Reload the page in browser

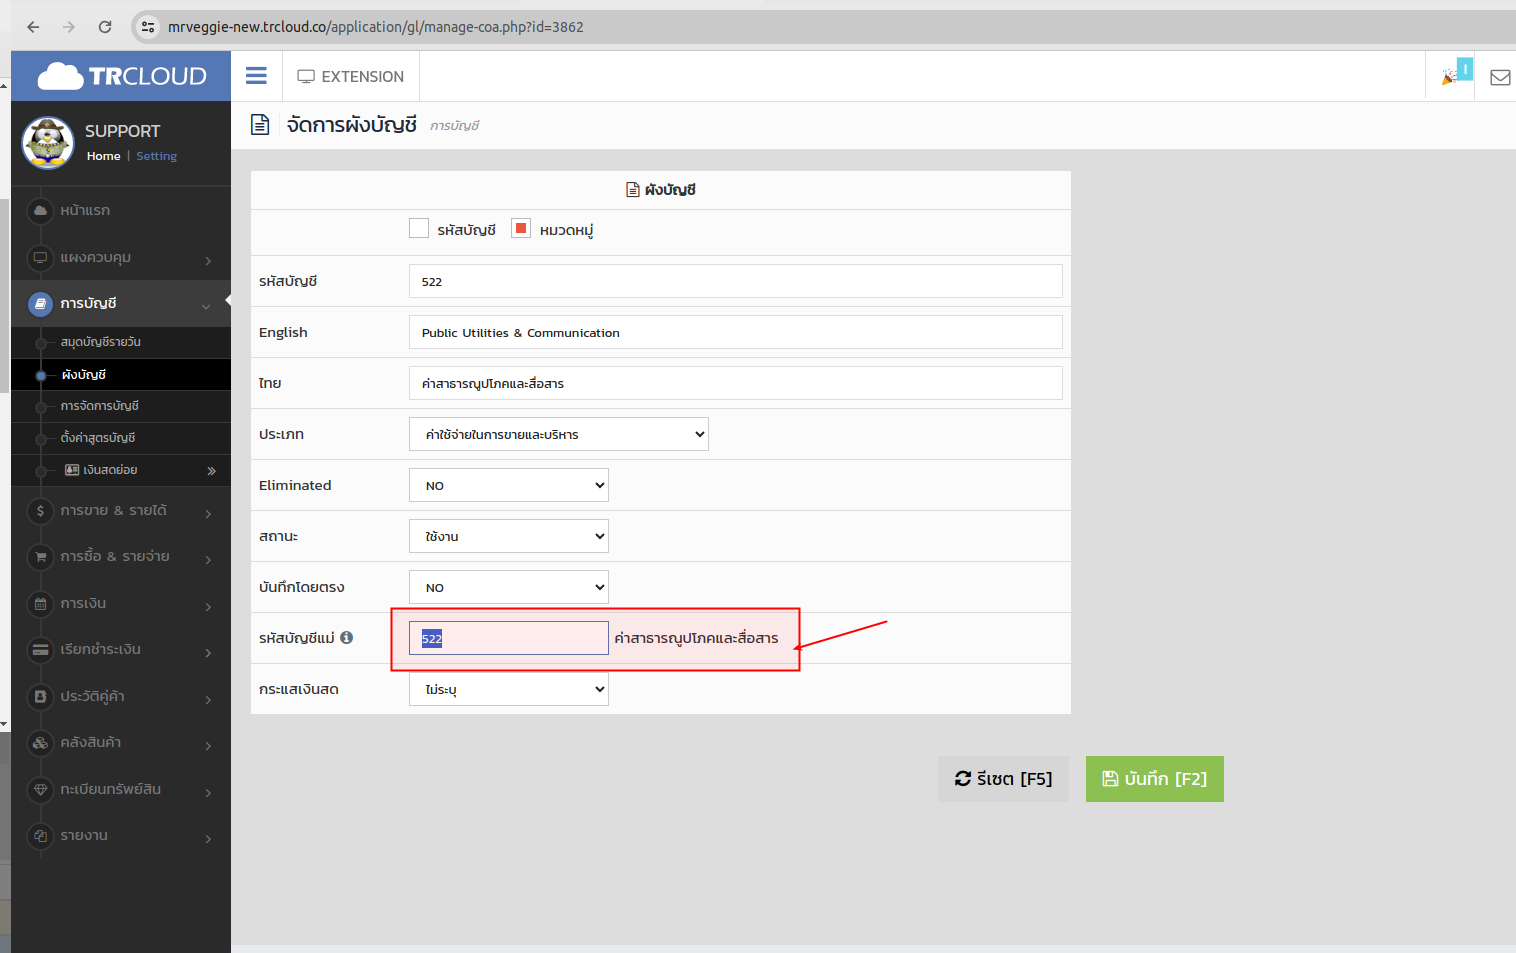point(105,27)
